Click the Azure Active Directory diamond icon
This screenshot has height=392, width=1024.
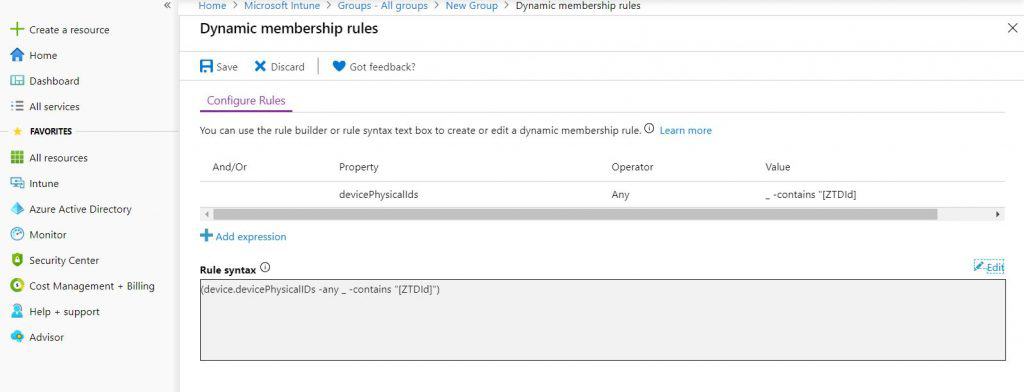click(17, 209)
